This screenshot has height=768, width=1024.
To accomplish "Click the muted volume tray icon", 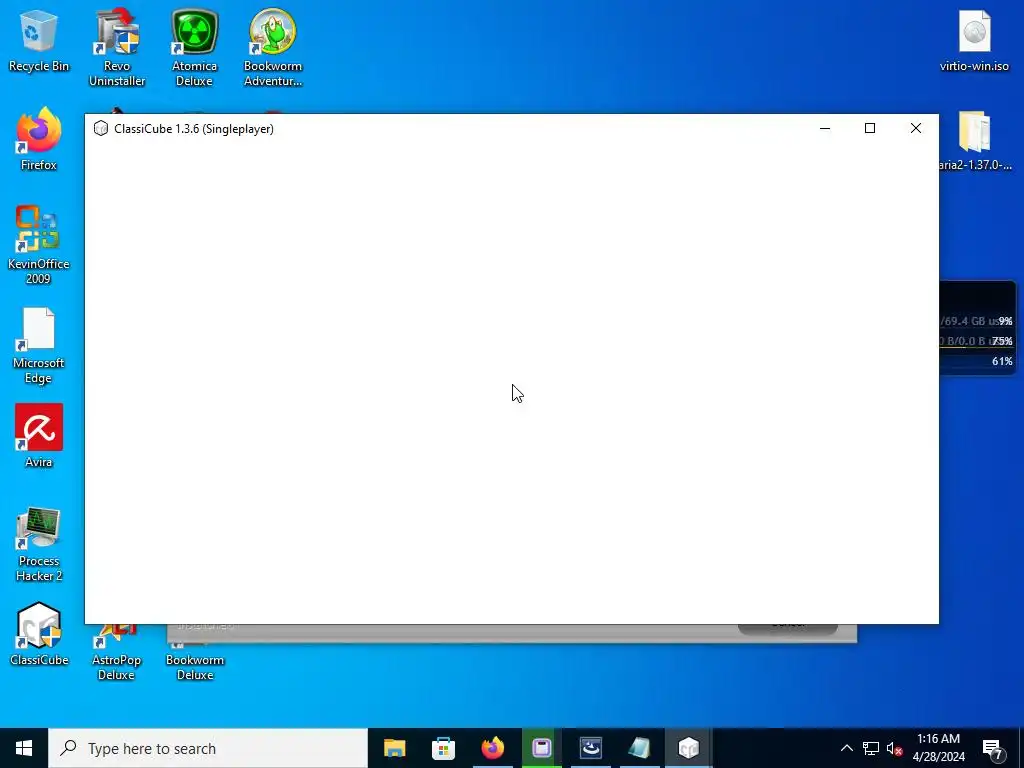I will (895, 748).
